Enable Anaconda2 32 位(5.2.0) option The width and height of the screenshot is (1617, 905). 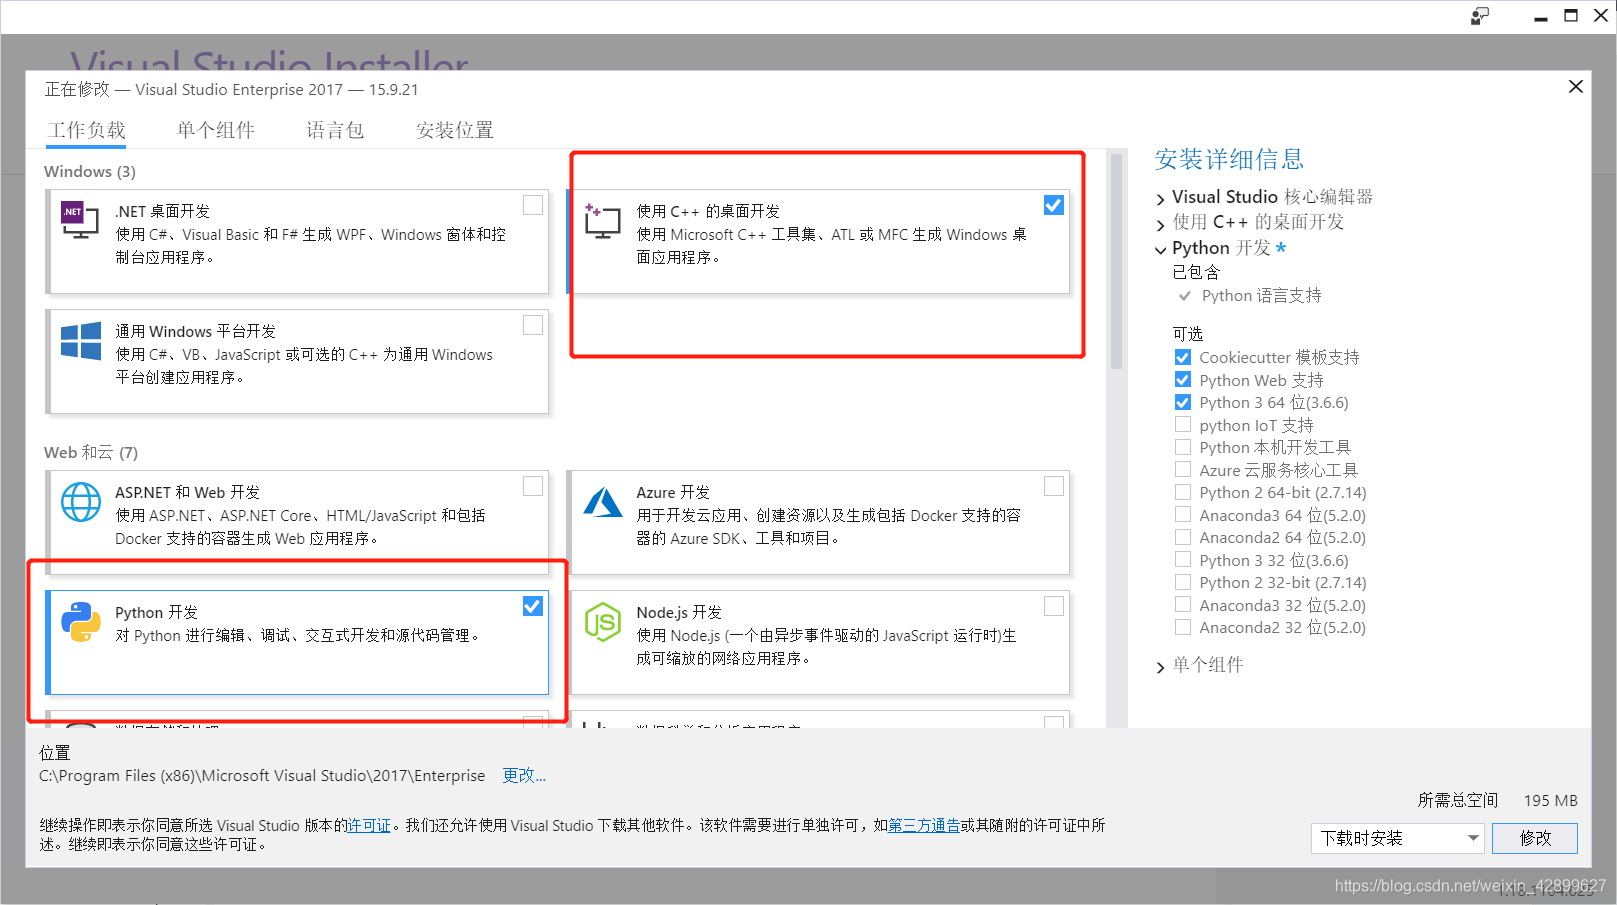click(x=1183, y=627)
